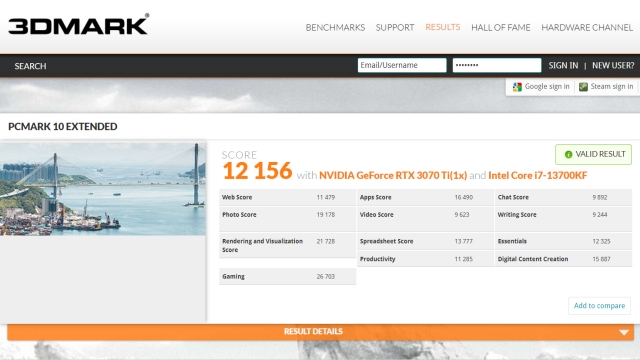Click the Google sign in icon
Image resolution: width=640 pixels, height=360 pixels.
(x=517, y=87)
